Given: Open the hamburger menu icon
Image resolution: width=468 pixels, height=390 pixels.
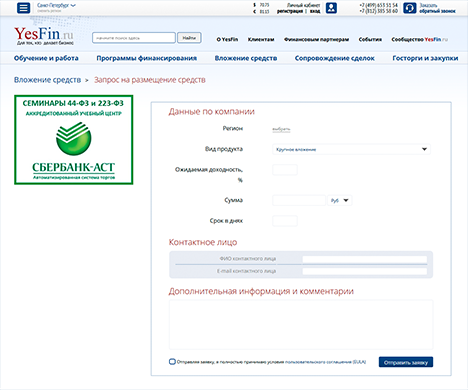Looking at the screenshot, I should point(23,8).
